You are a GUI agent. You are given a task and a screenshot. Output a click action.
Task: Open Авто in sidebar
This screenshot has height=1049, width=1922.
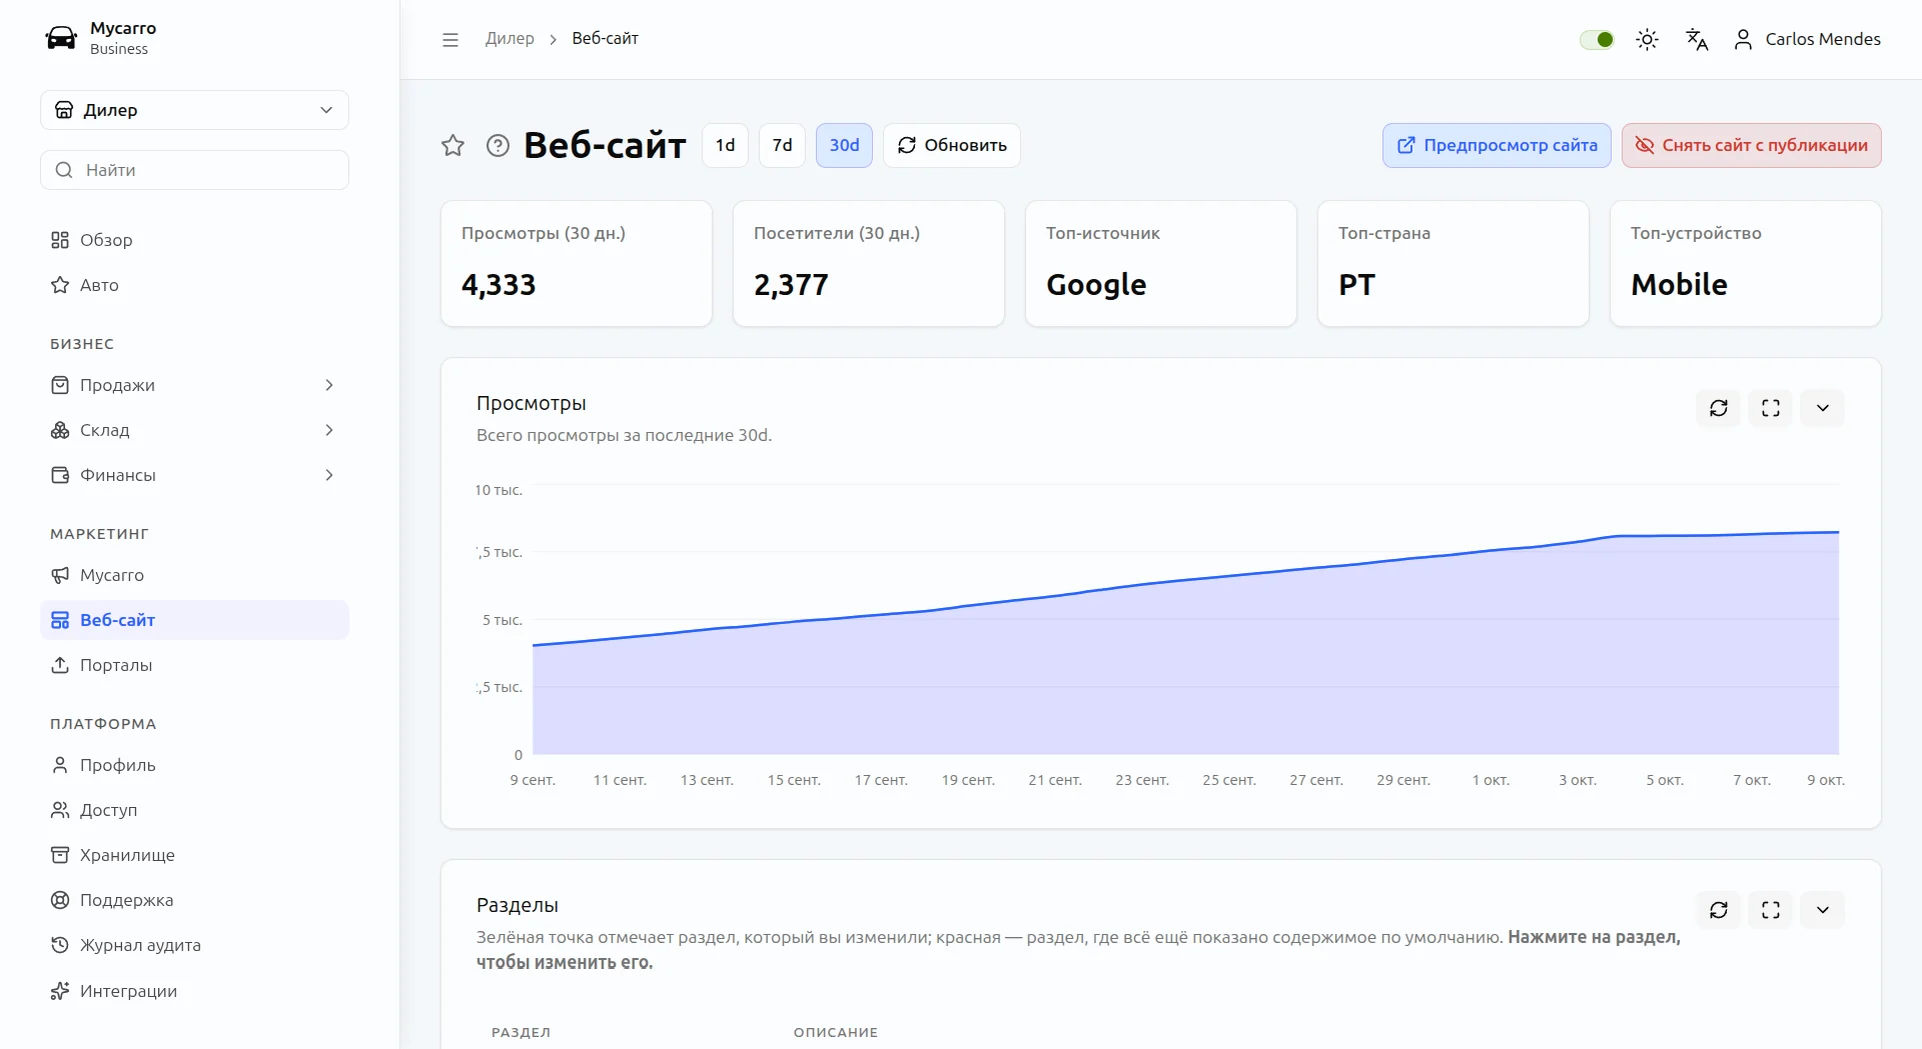point(195,285)
